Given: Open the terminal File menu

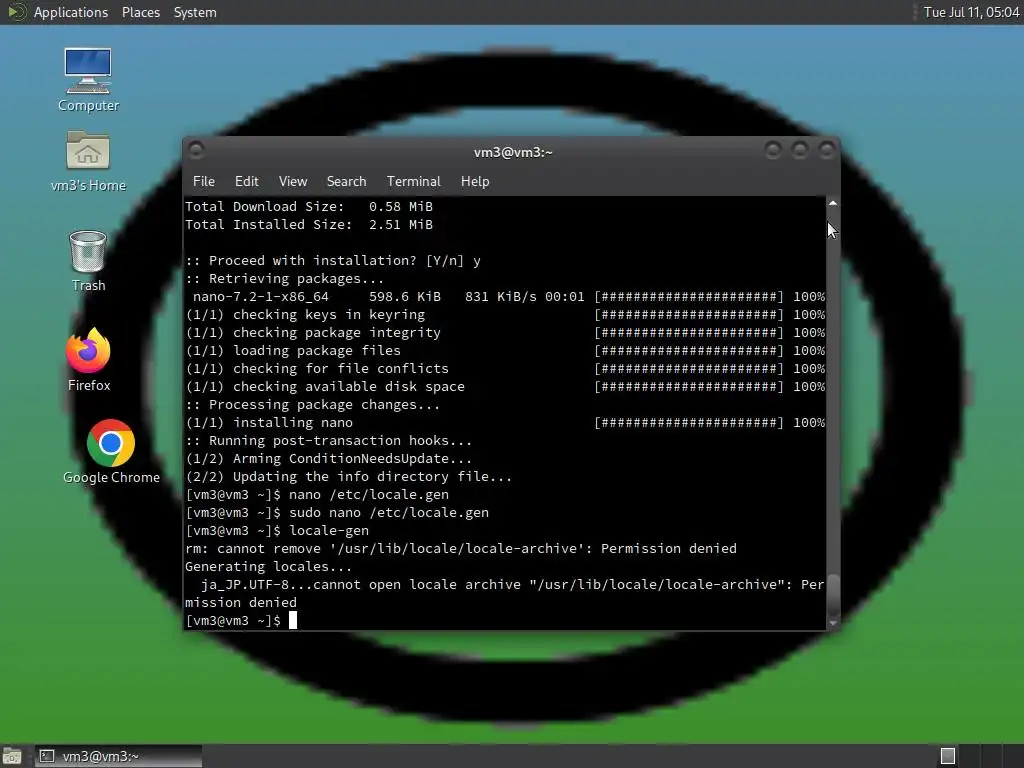Looking at the screenshot, I should (204, 181).
